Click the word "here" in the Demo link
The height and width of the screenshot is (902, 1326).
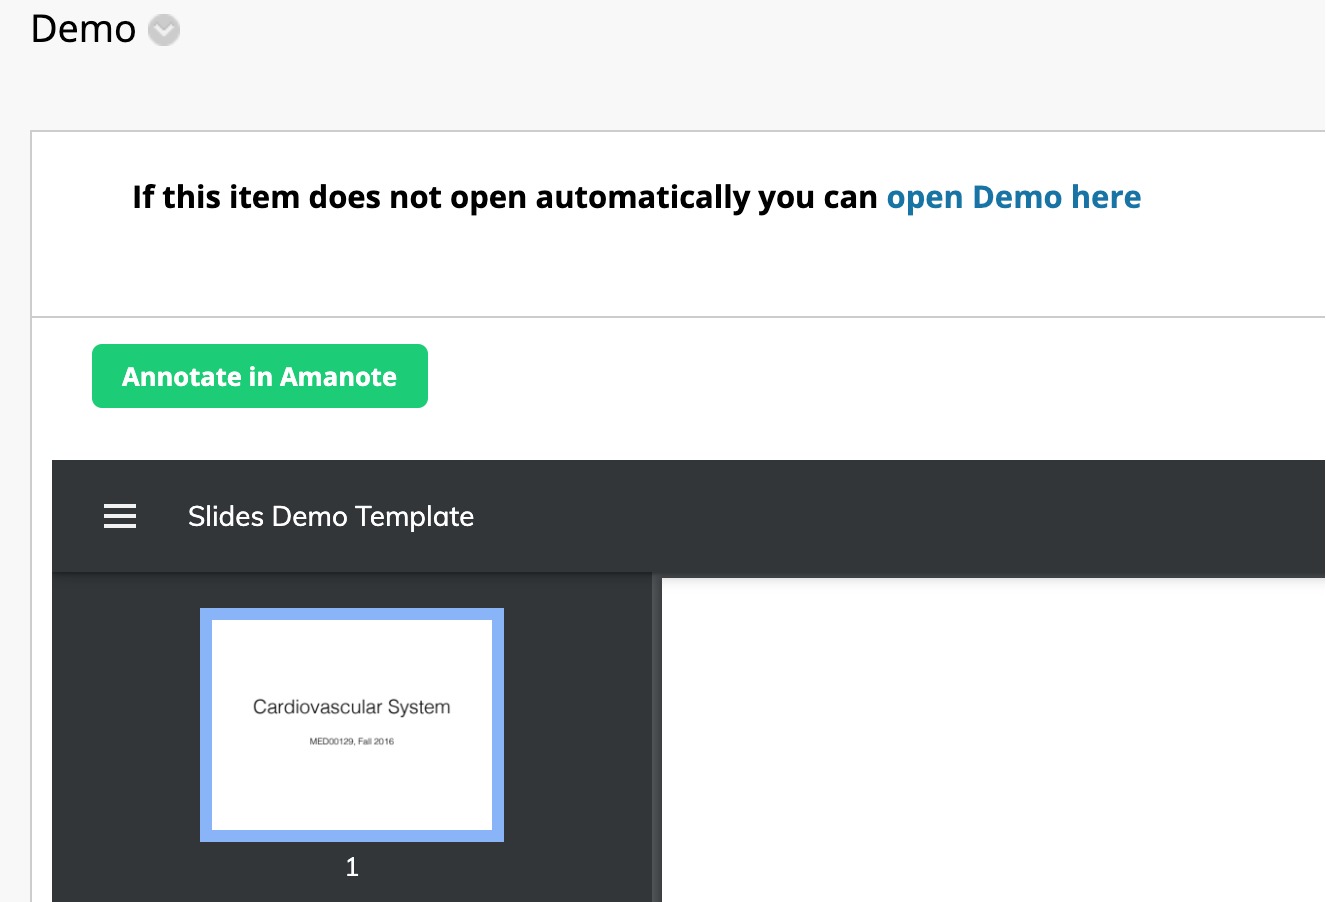tap(1105, 197)
